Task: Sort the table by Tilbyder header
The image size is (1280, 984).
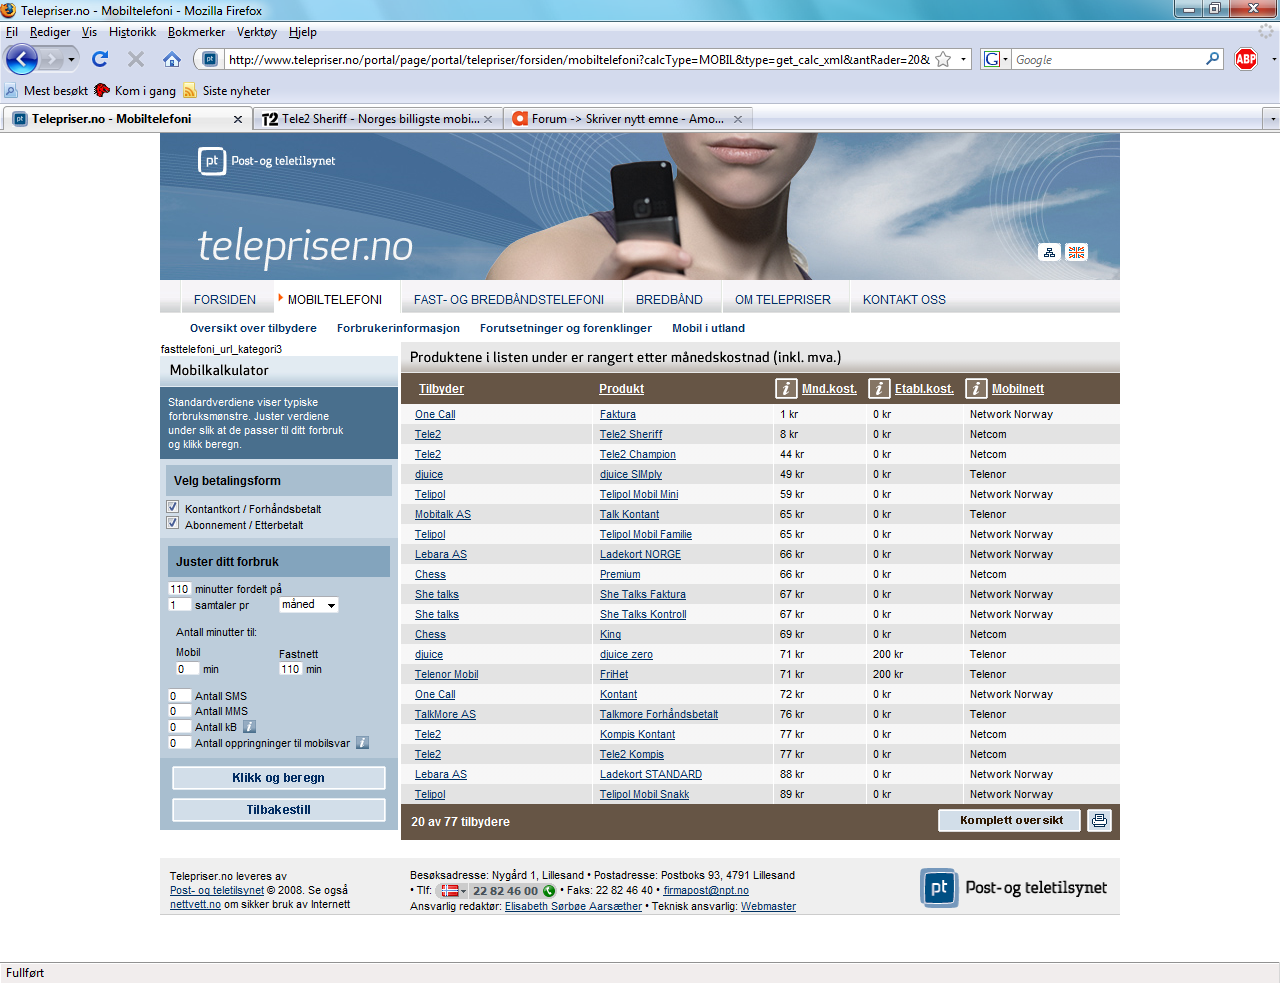Action: pyautogui.click(x=441, y=389)
